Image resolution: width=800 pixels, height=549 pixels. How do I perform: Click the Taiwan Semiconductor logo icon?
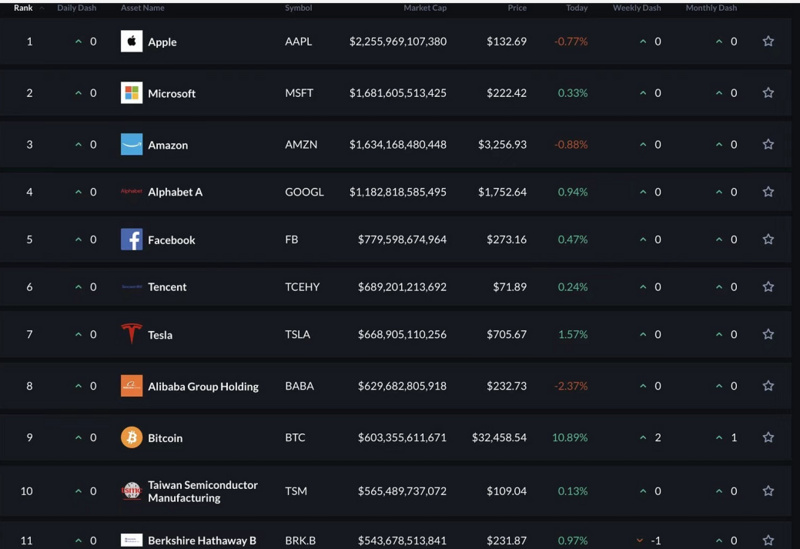[132, 491]
